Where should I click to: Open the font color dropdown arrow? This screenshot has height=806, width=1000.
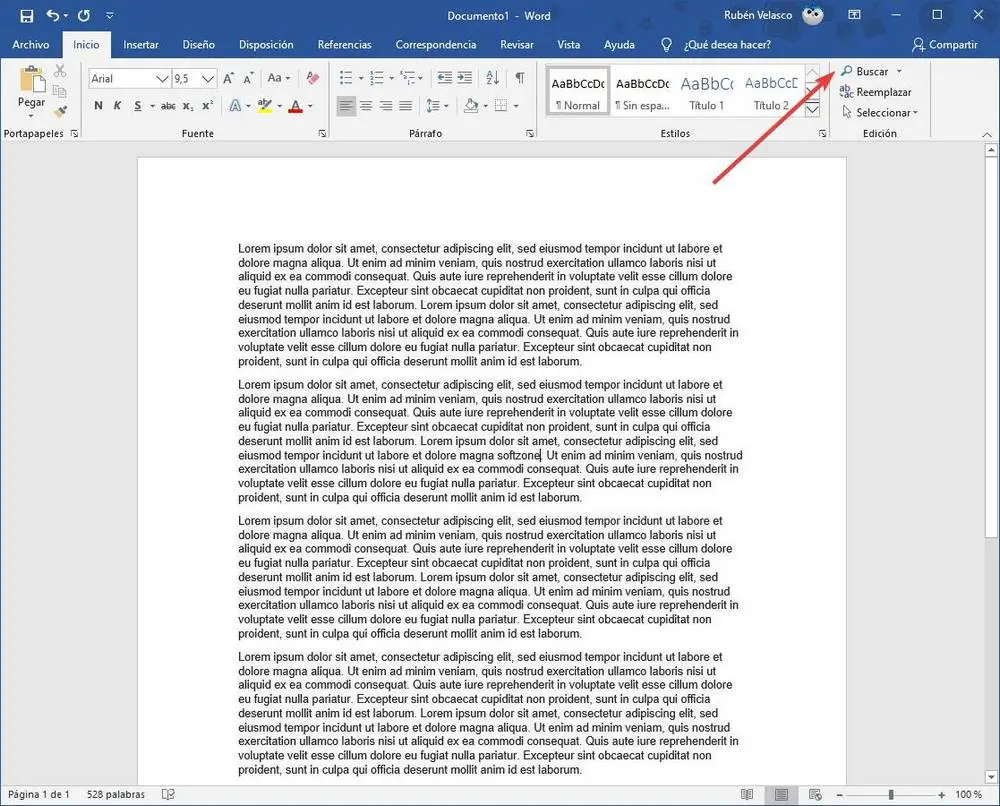click(311, 106)
